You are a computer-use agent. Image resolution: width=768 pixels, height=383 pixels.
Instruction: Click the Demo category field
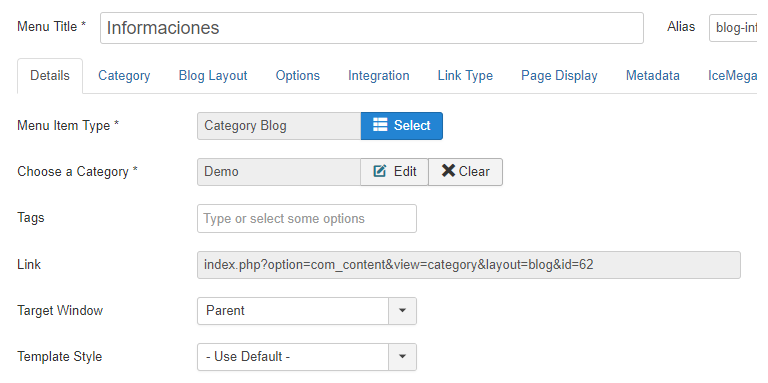point(279,172)
